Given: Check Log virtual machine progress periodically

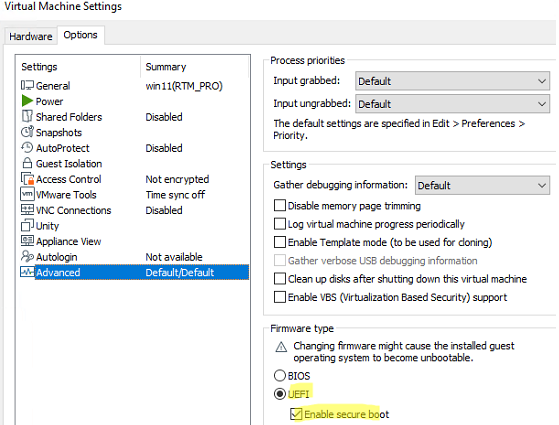Looking at the screenshot, I should point(280,224).
